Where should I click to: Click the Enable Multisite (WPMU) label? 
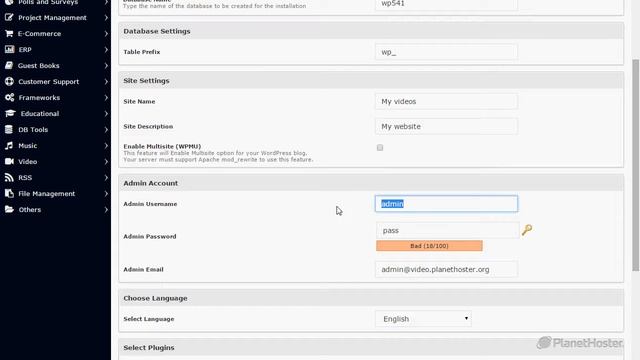click(x=162, y=146)
